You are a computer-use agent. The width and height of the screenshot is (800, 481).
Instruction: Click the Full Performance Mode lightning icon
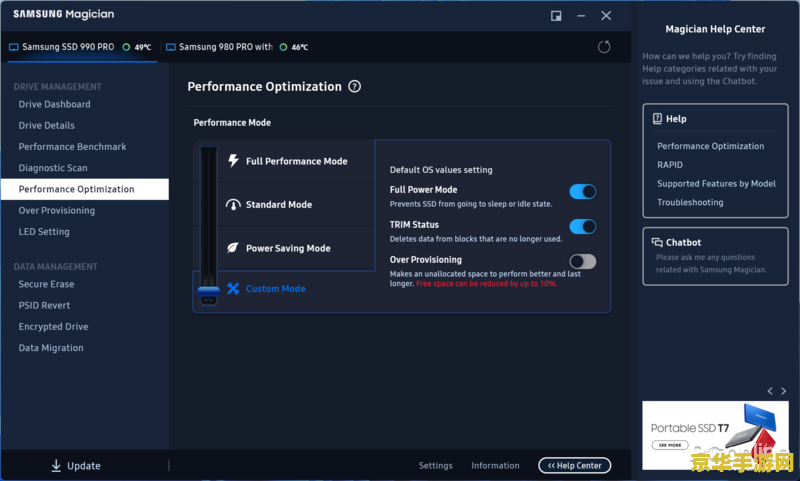(233, 161)
